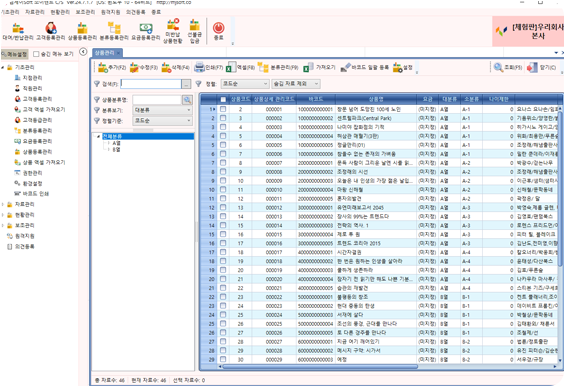Toggle select-all checkbox in table header

click(x=223, y=99)
